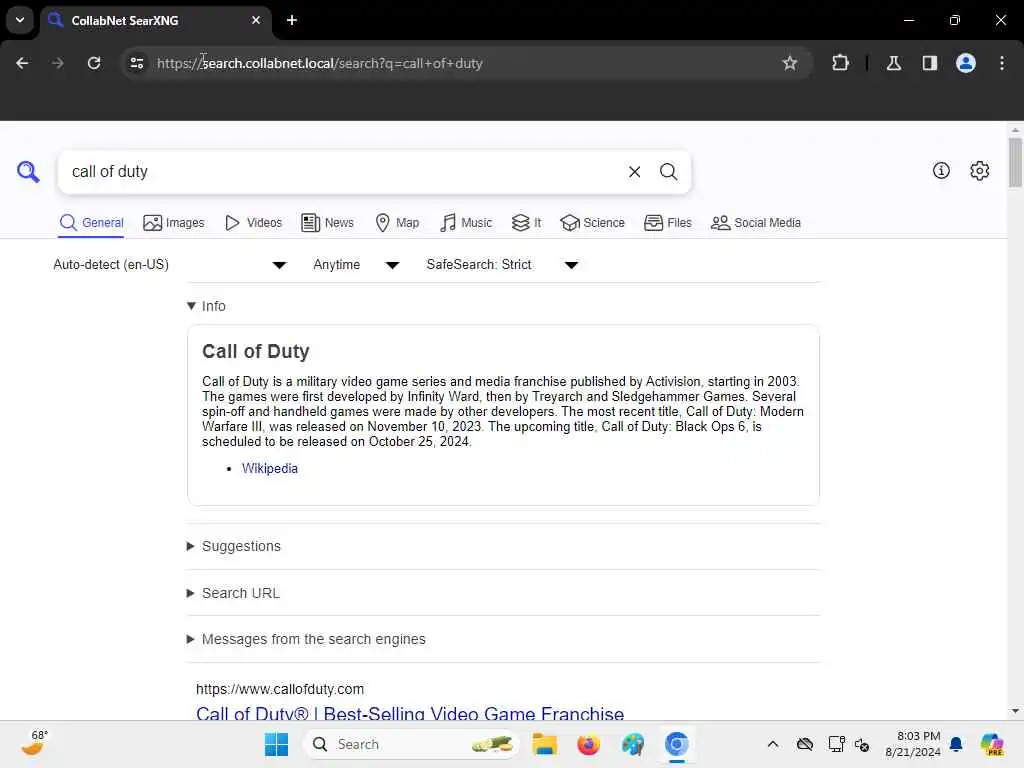Click the cloud sync tray icon
Screen dimensions: 1024x768
805,744
